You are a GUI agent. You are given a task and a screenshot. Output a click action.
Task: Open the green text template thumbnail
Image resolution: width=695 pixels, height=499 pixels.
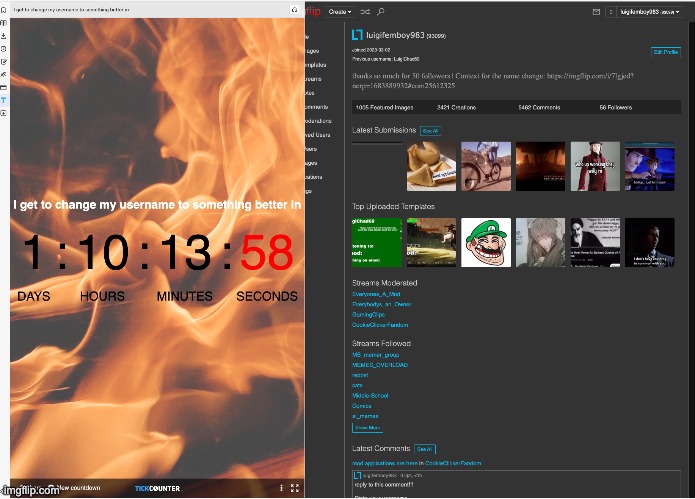(377, 242)
